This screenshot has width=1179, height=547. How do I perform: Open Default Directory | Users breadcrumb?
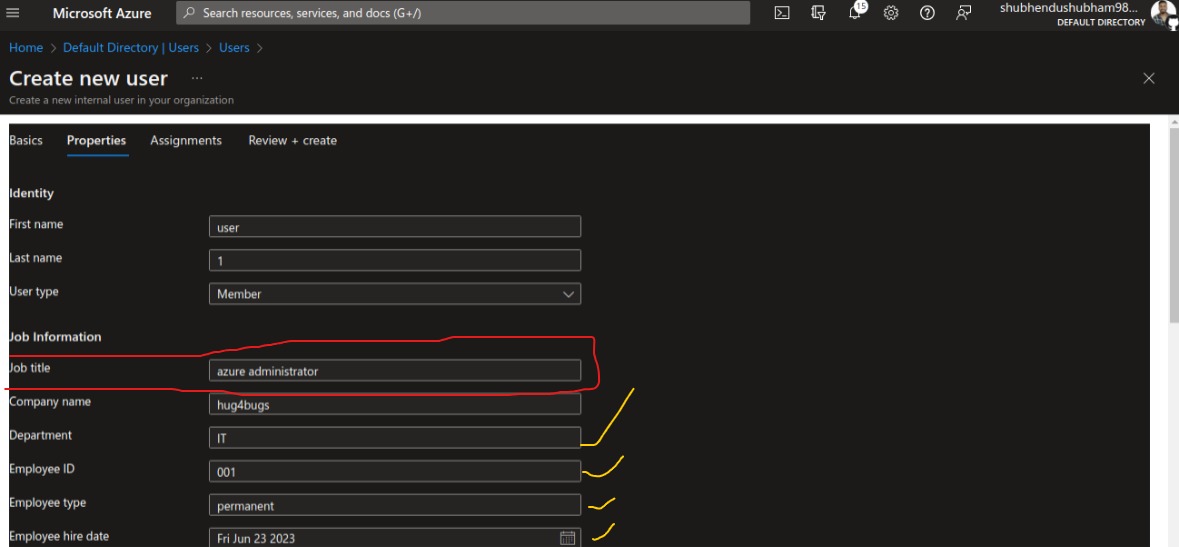click(131, 47)
